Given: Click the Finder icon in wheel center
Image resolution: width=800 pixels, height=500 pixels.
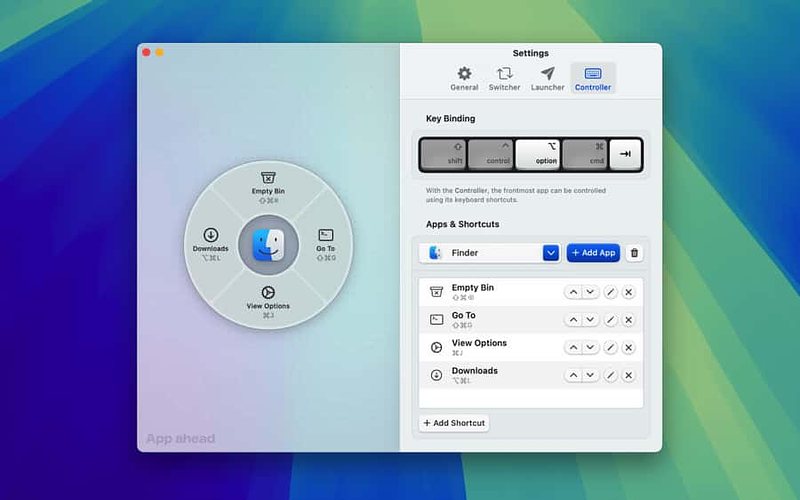Looking at the screenshot, I should 268,245.
